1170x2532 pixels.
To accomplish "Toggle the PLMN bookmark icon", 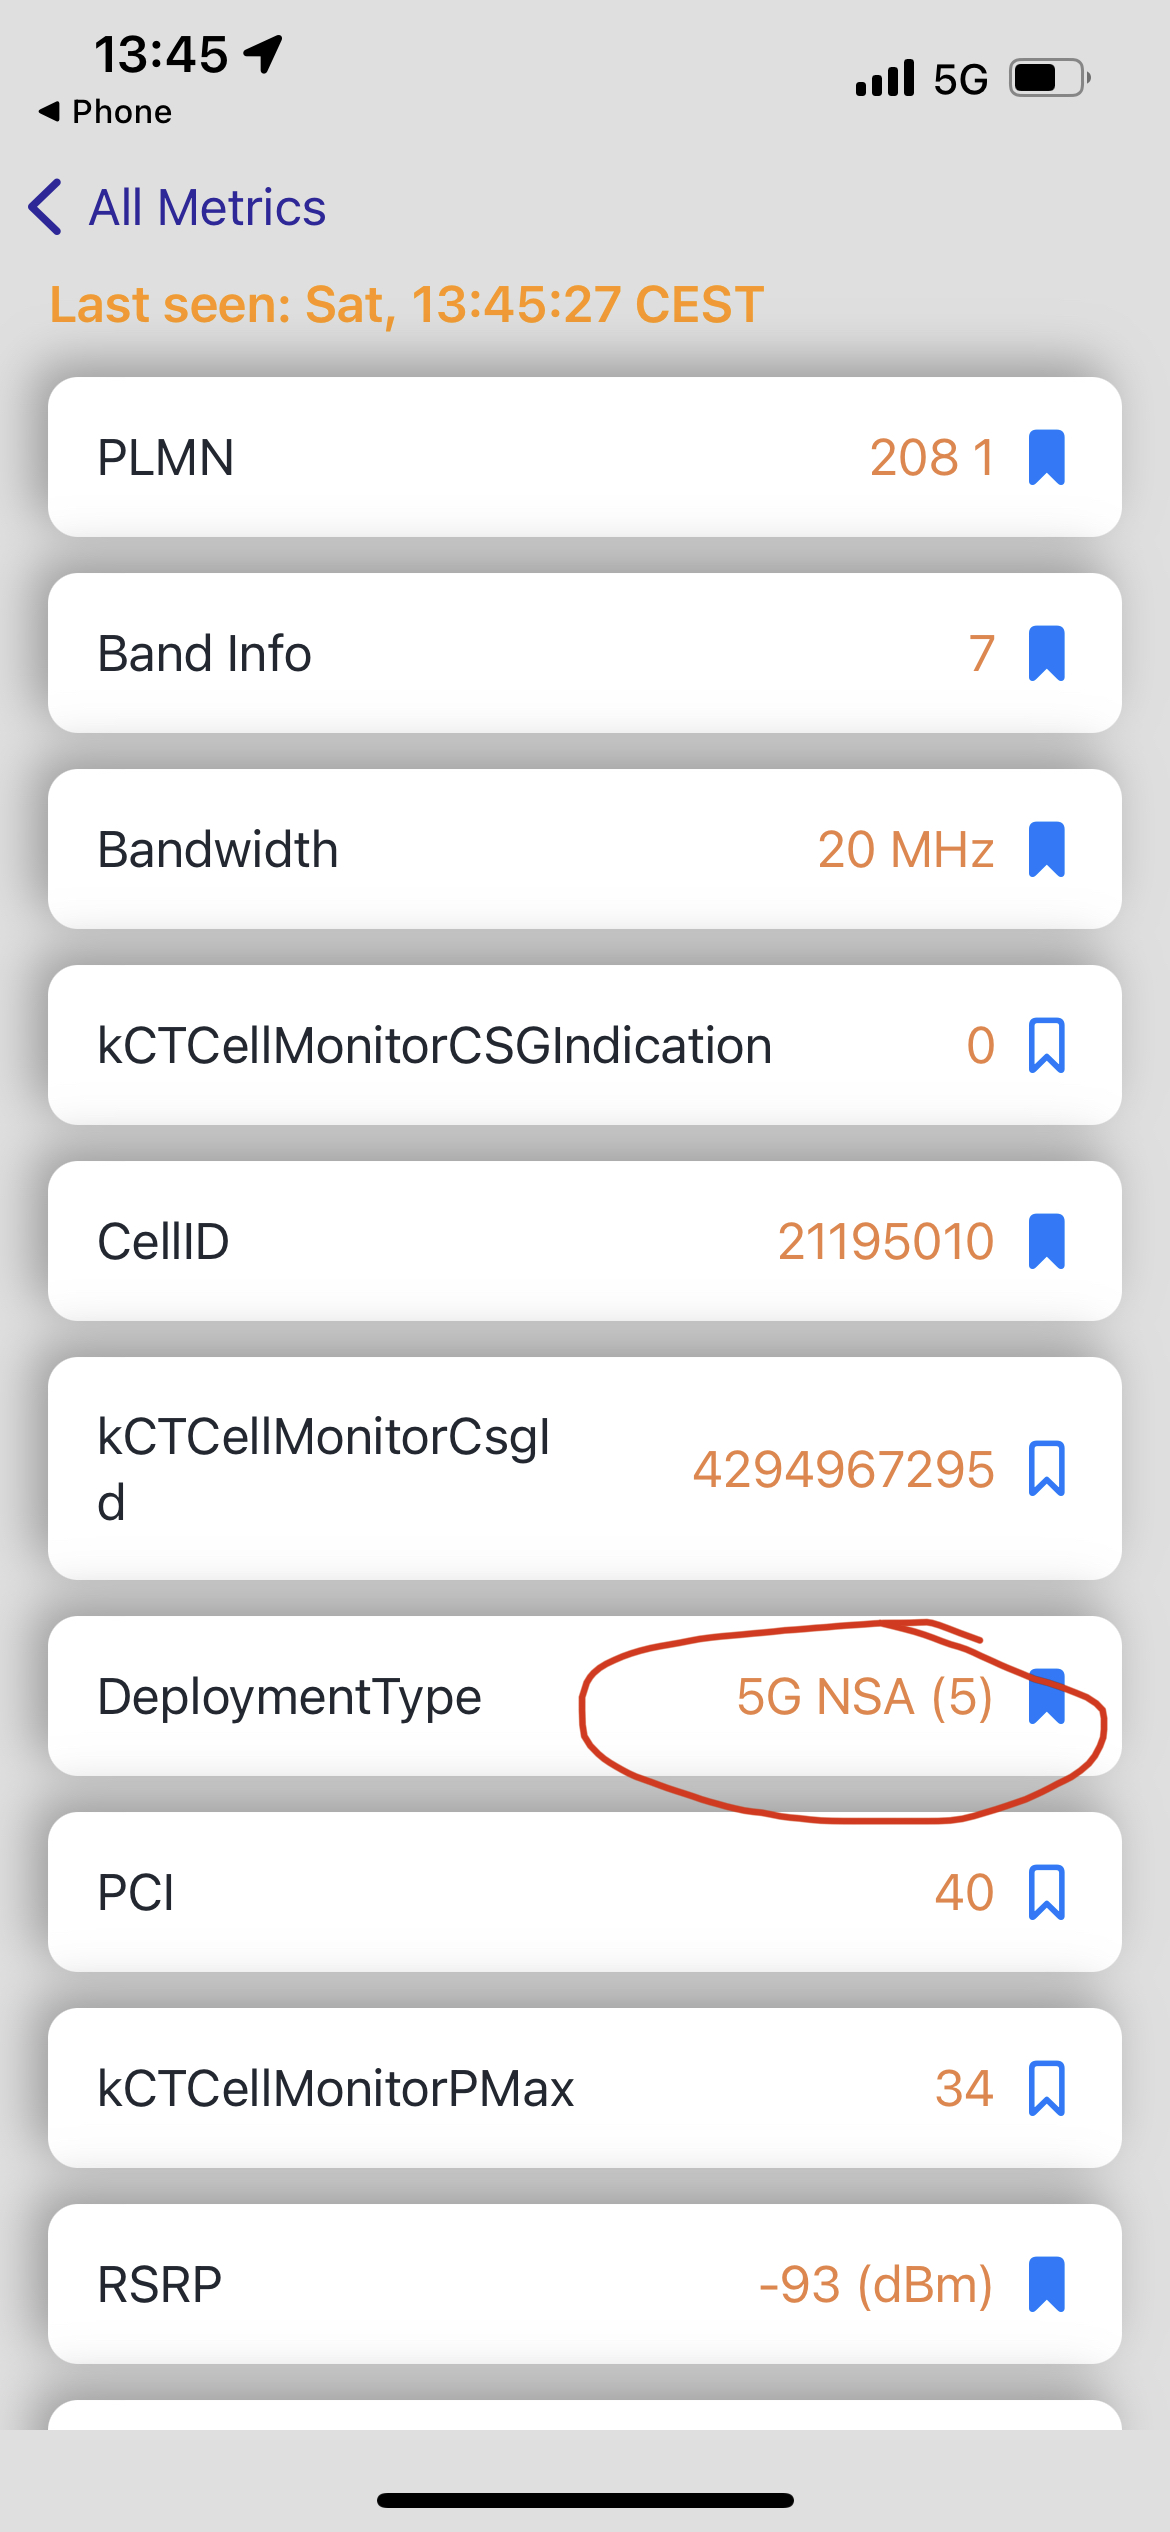I will tap(1046, 457).
